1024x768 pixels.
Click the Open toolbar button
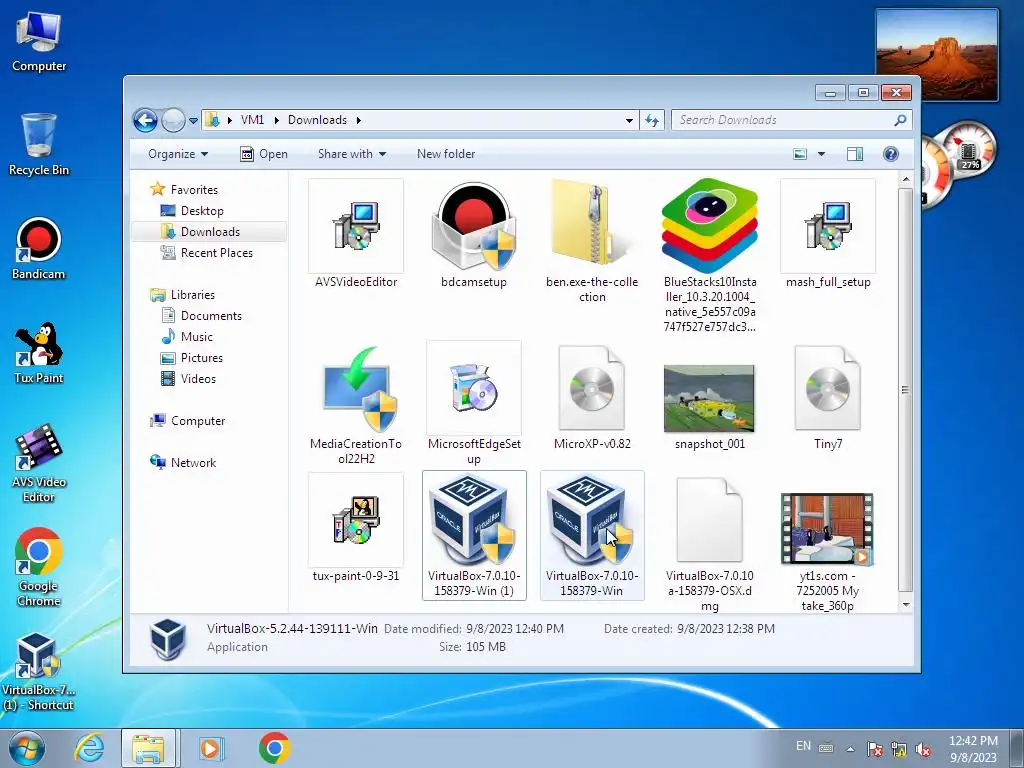click(264, 154)
